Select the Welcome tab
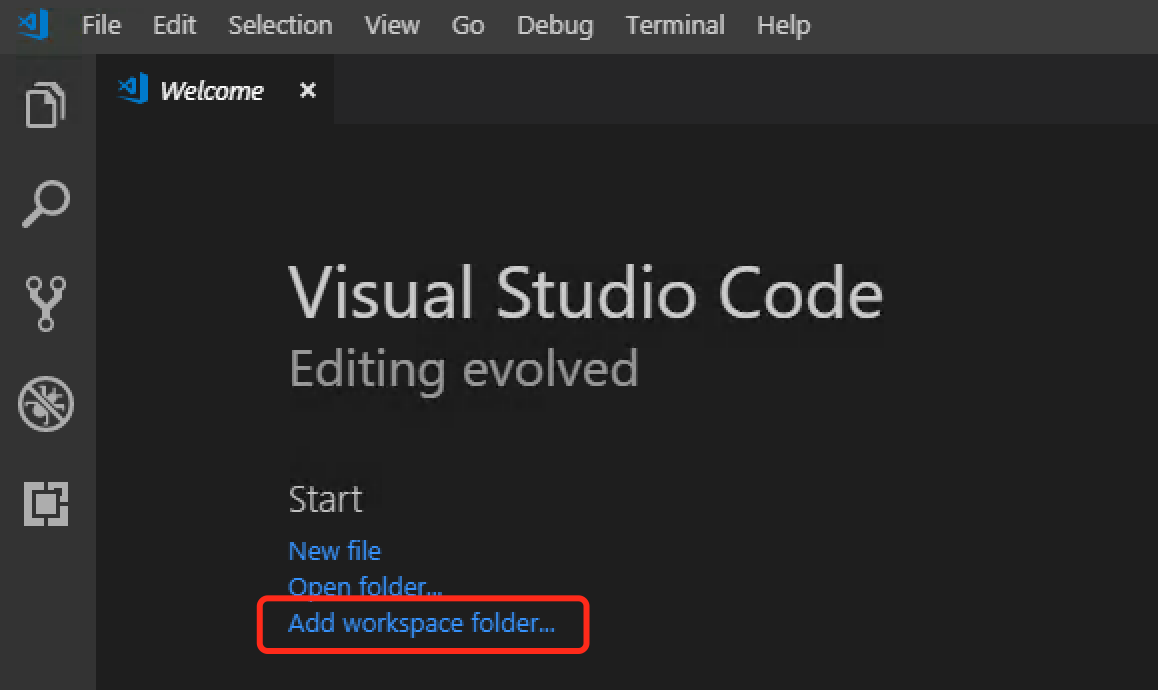This screenshot has height=690, width=1158. pyautogui.click(x=214, y=90)
